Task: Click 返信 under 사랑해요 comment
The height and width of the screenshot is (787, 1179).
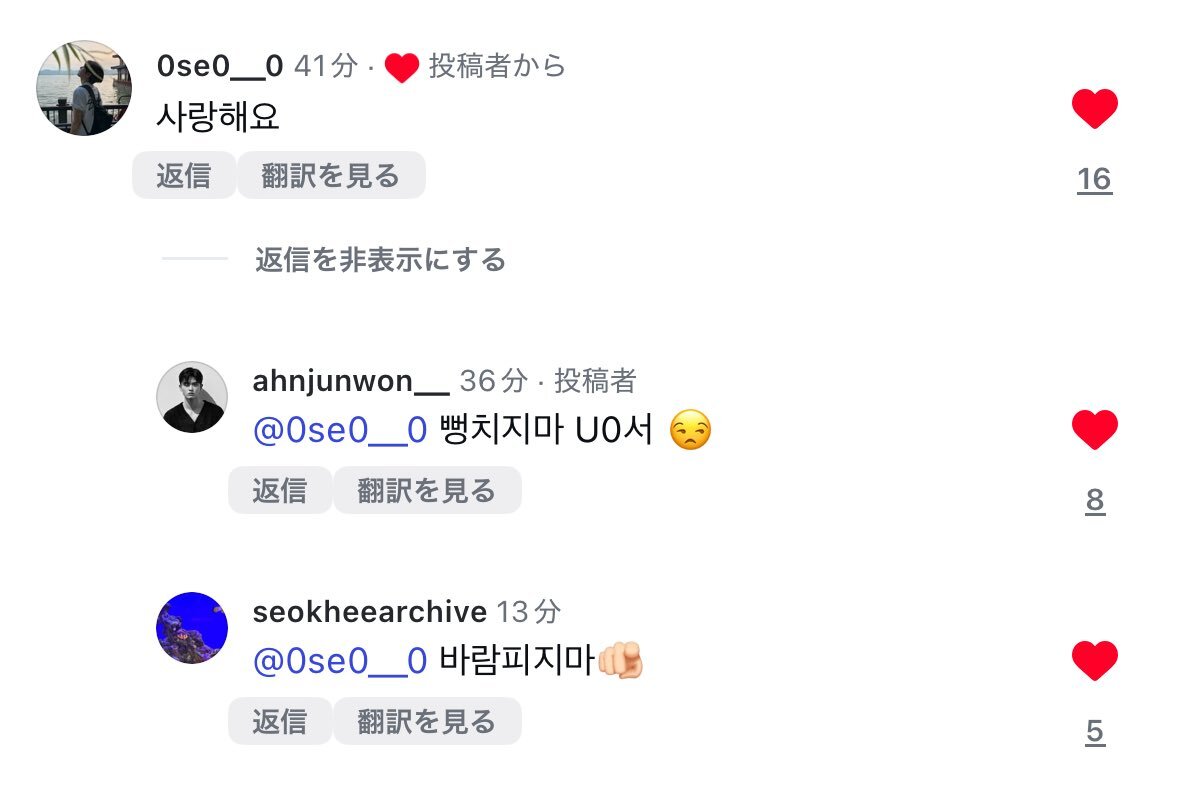Action: click(x=183, y=175)
